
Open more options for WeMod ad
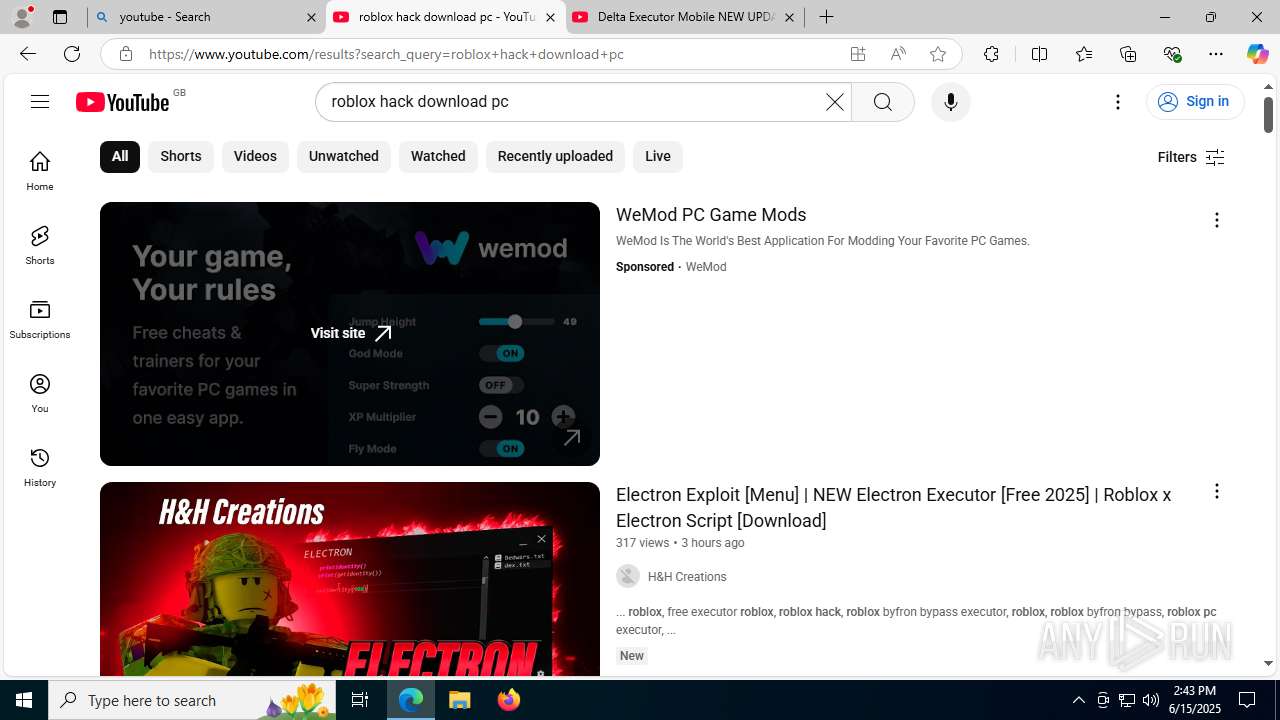coord(1216,220)
